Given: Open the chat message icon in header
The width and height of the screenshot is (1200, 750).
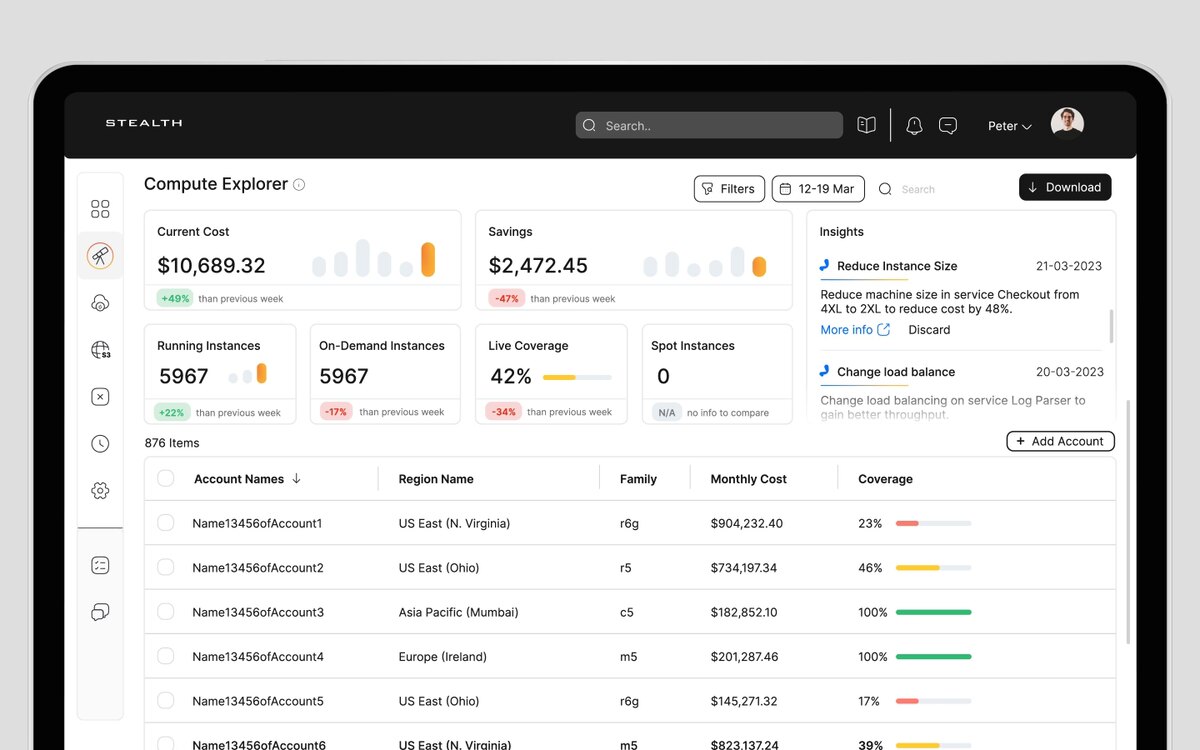Looking at the screenshot, I should pos(948,126).
